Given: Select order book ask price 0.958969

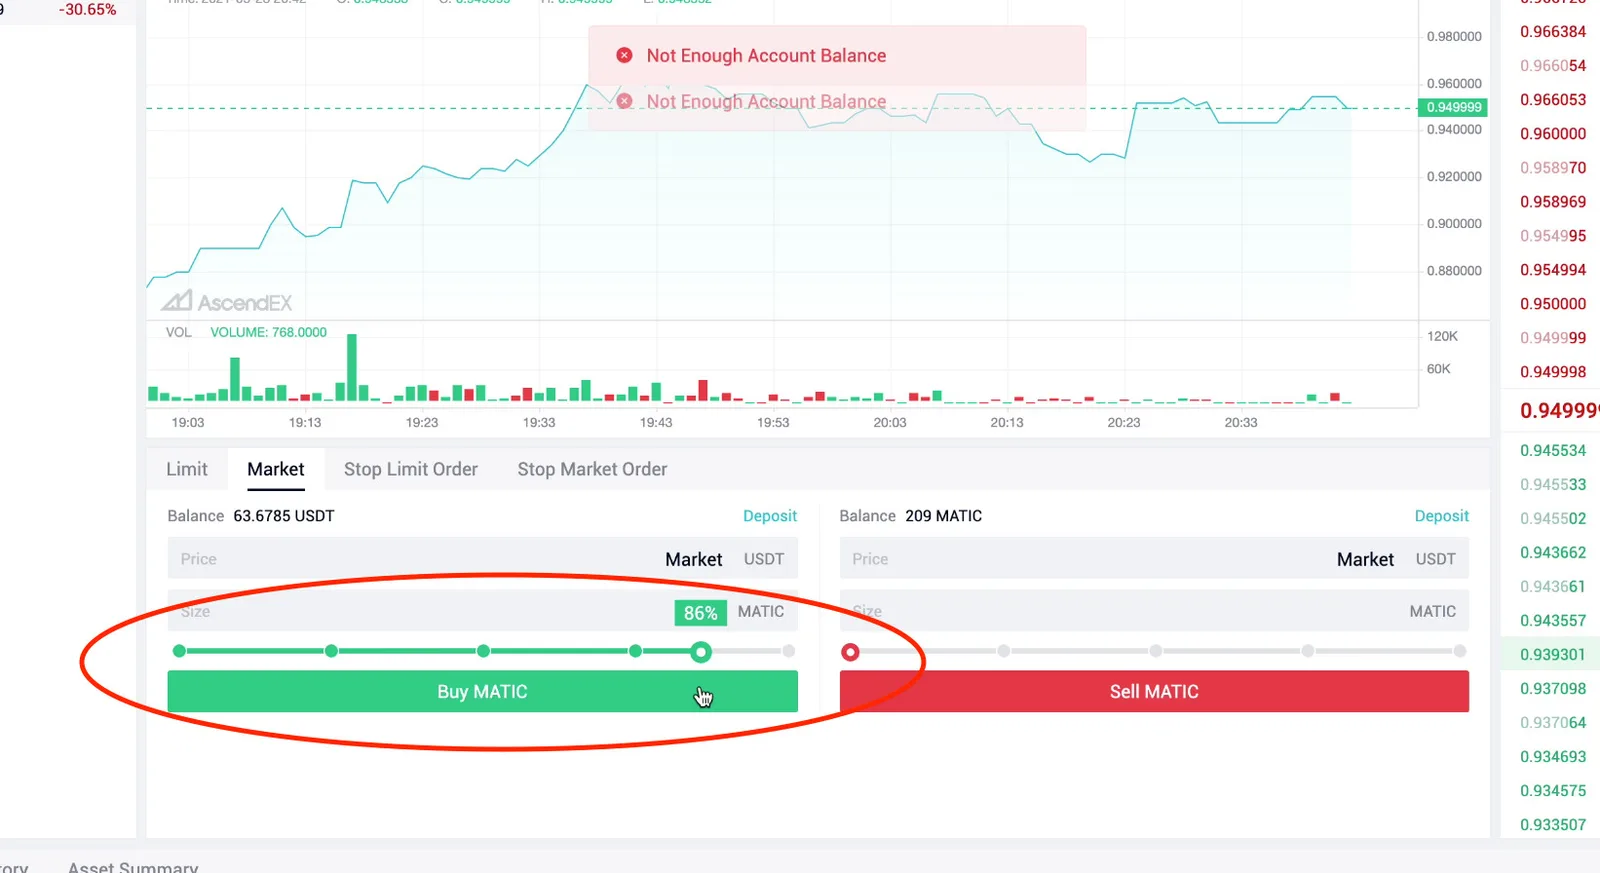Looking at the screenshot, I should pyautogui.click(x=1553, y=202).
